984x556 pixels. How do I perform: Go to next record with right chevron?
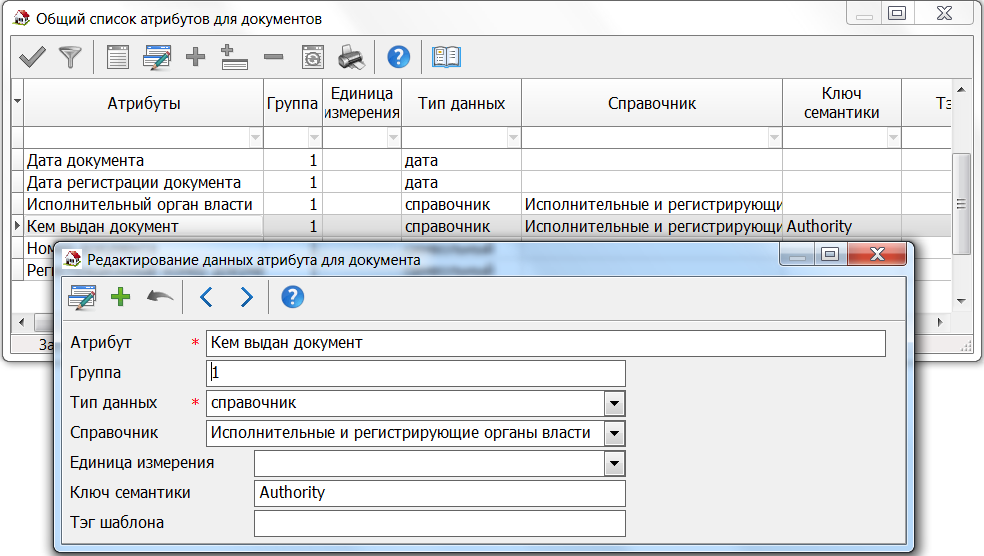246,297
